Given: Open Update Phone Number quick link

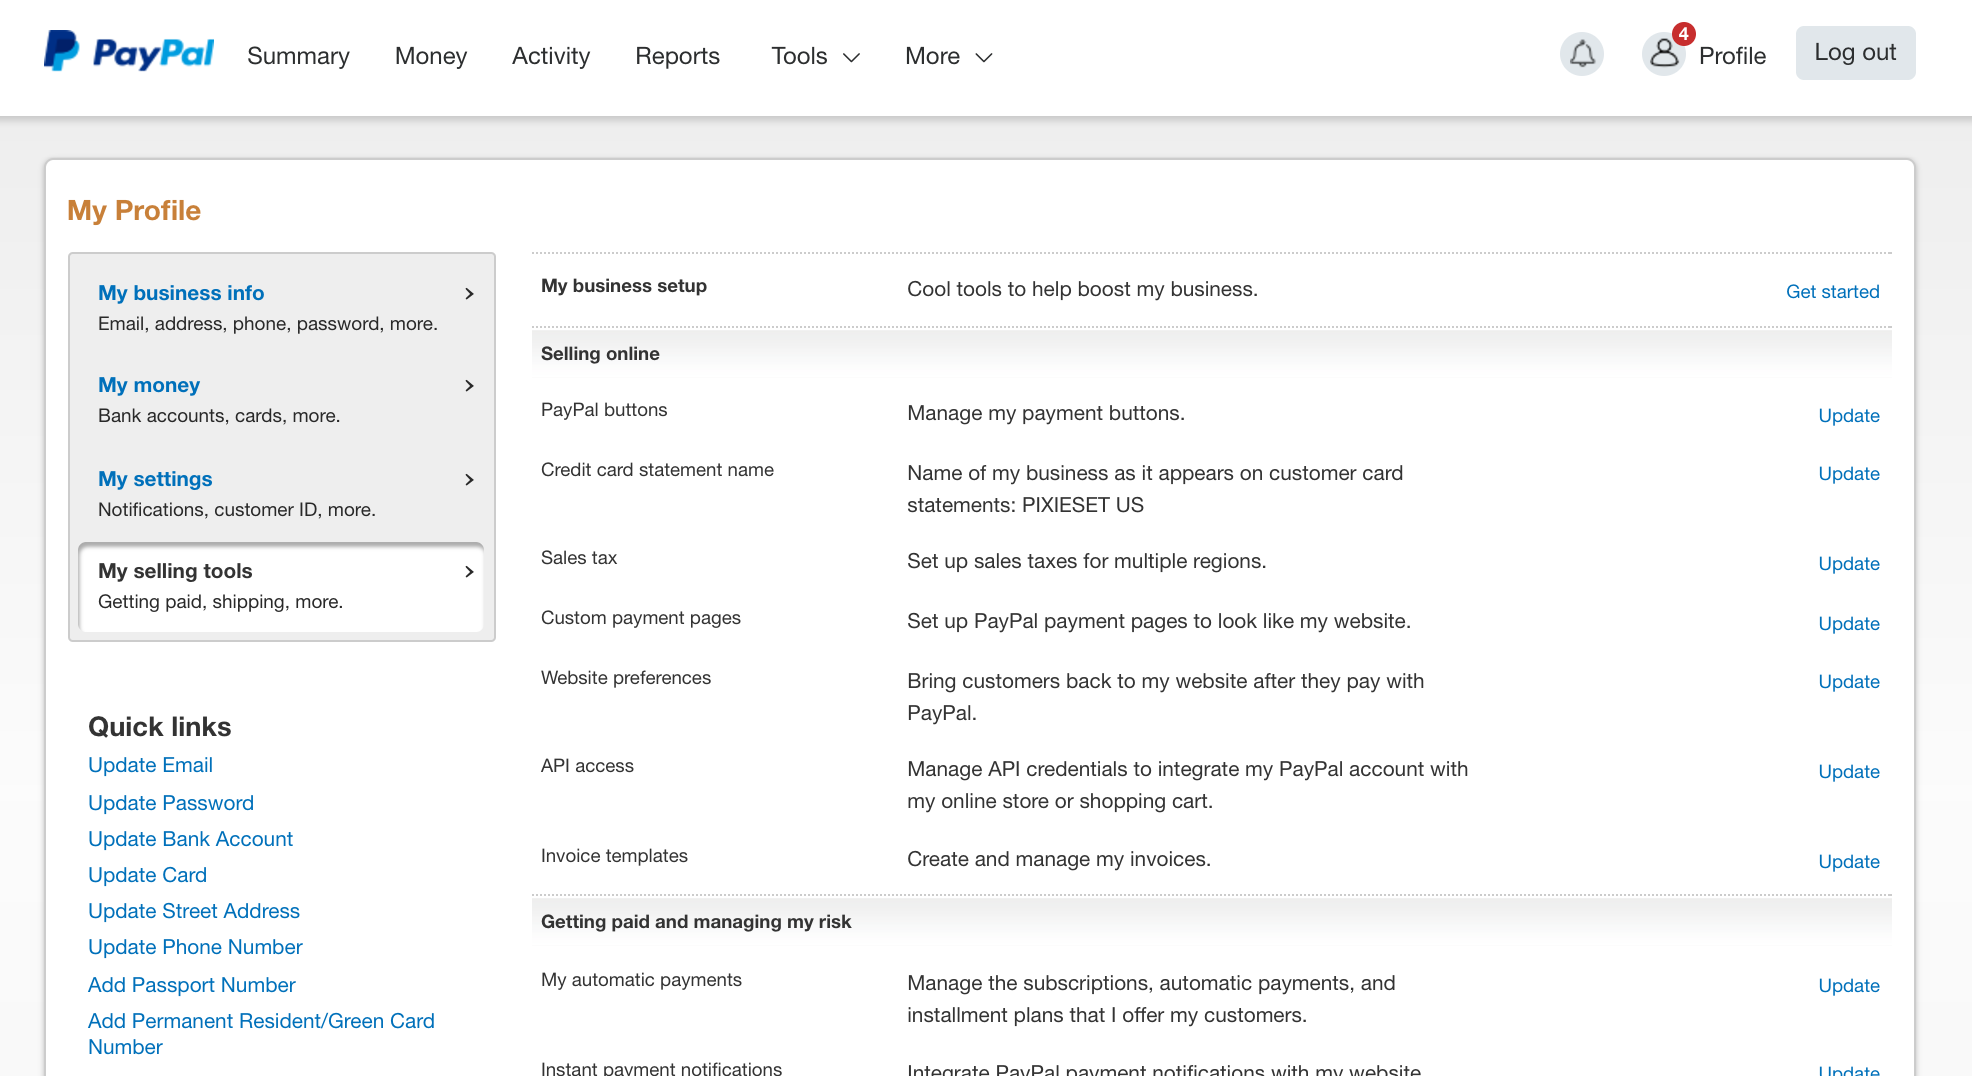Looking at the screenshot, I should 195,947.
